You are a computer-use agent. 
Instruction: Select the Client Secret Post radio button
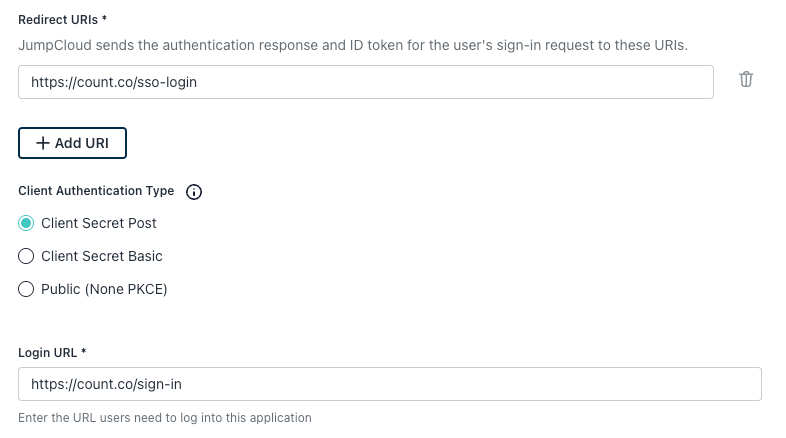tap(27, 223)
